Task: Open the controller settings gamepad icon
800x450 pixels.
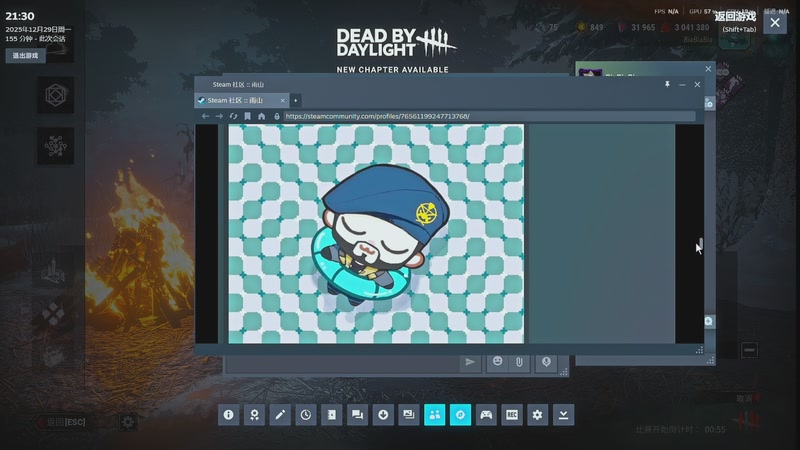Action: click(x=486, y=415)
